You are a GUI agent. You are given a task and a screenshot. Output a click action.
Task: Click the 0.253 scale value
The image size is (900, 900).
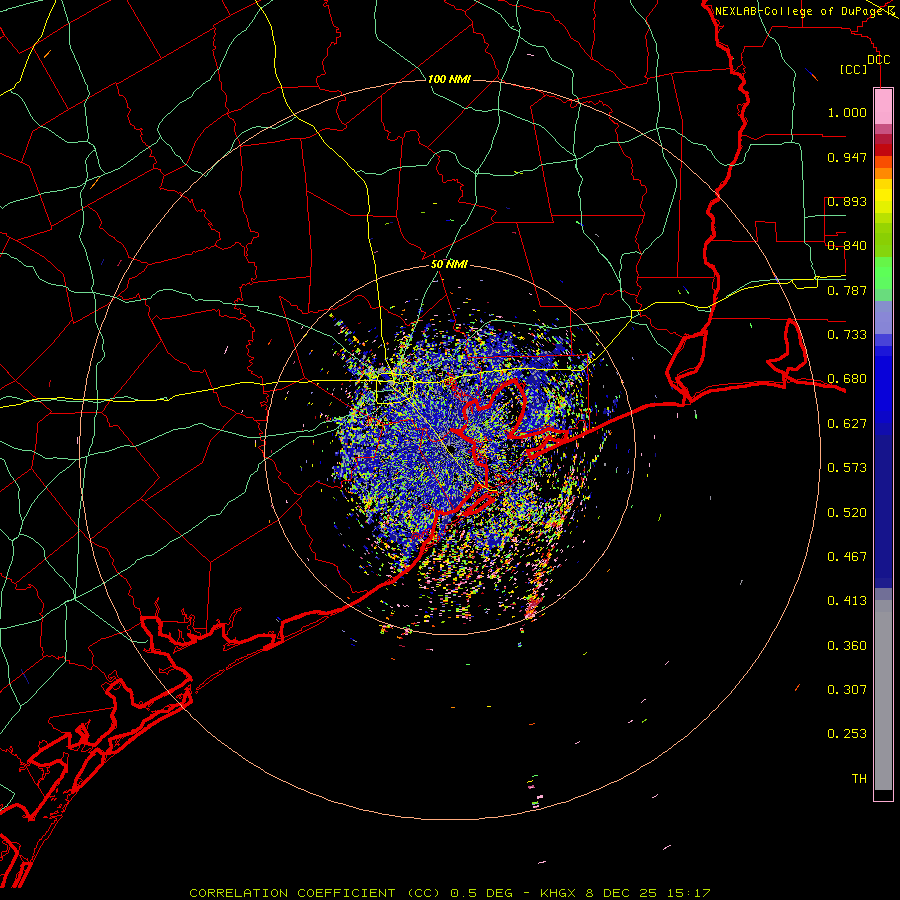pyautogui.click(x=847, y=734)
